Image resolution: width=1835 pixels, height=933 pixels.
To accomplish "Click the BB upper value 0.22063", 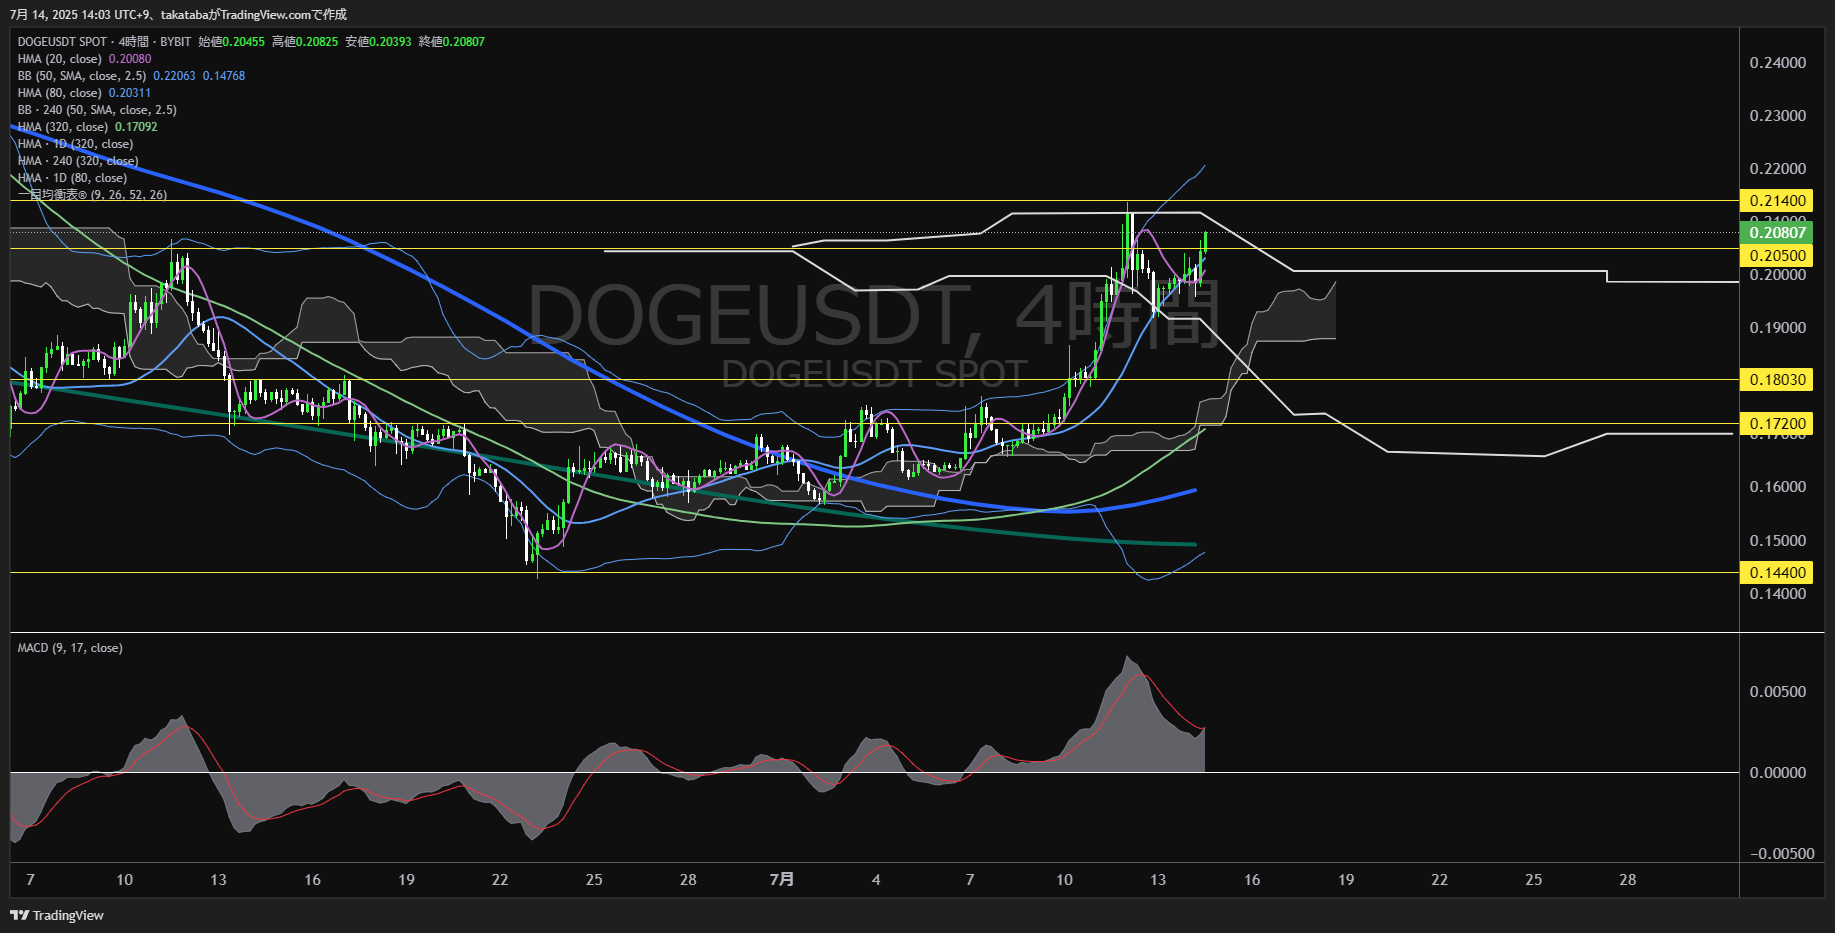I will pyautogui.click(x=174, y=76).
